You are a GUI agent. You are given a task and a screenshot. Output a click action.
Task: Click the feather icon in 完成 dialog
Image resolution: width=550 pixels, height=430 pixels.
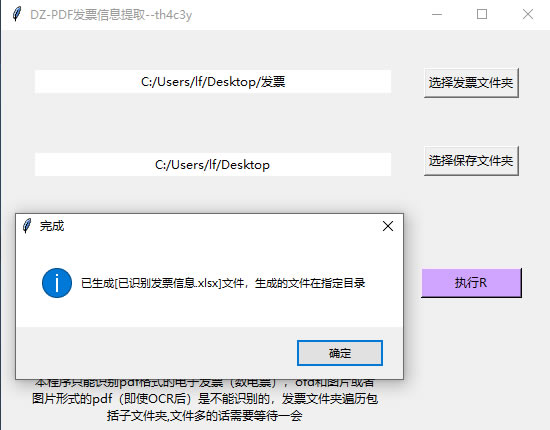pyautogui.click(x=27, y=226)
